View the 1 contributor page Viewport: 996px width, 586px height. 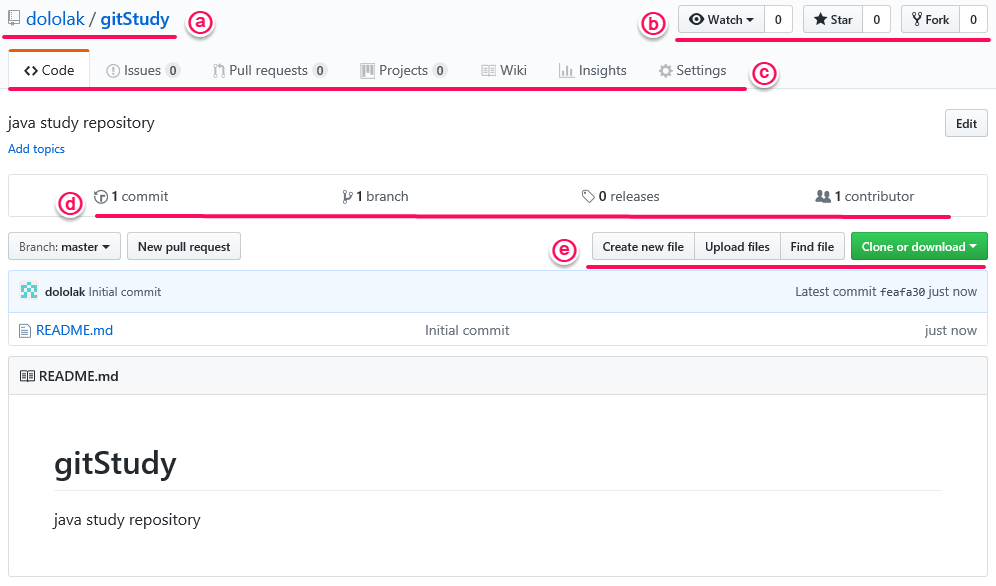[x=865, y=197]
